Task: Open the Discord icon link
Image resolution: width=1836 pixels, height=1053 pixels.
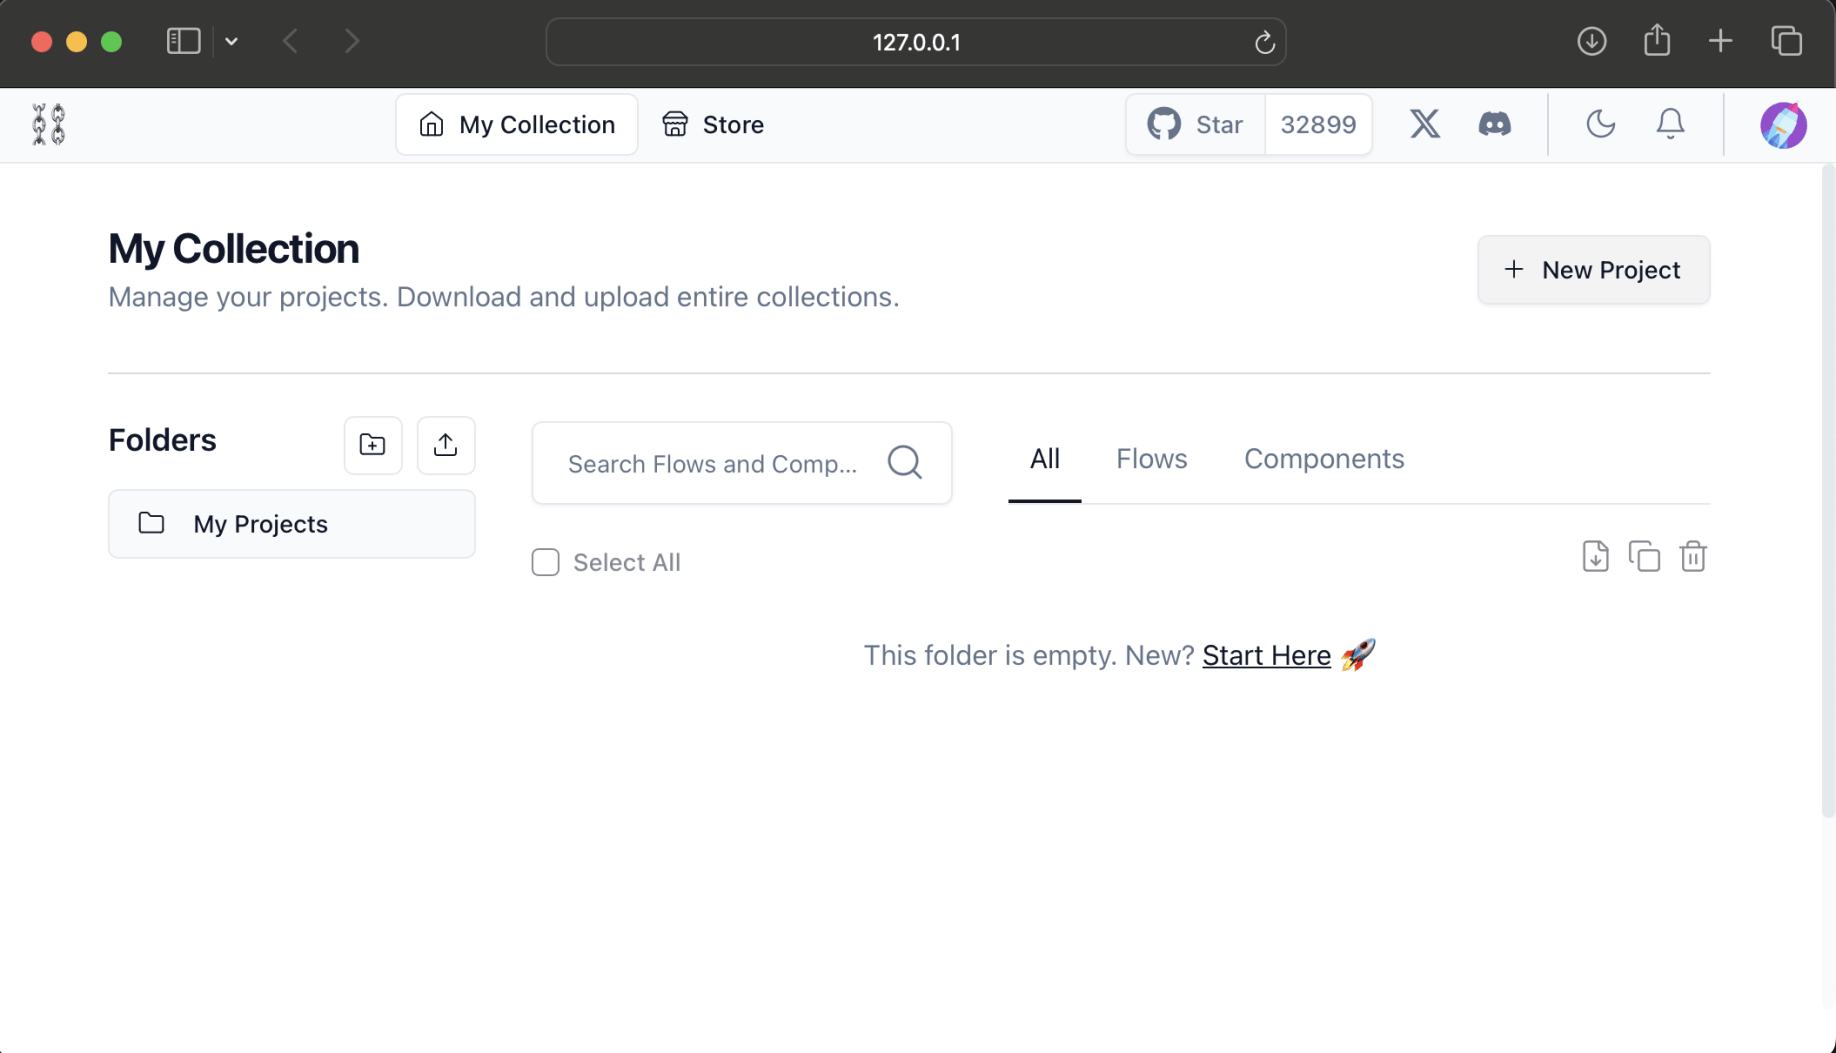Action: click(x=1494, y=124)
